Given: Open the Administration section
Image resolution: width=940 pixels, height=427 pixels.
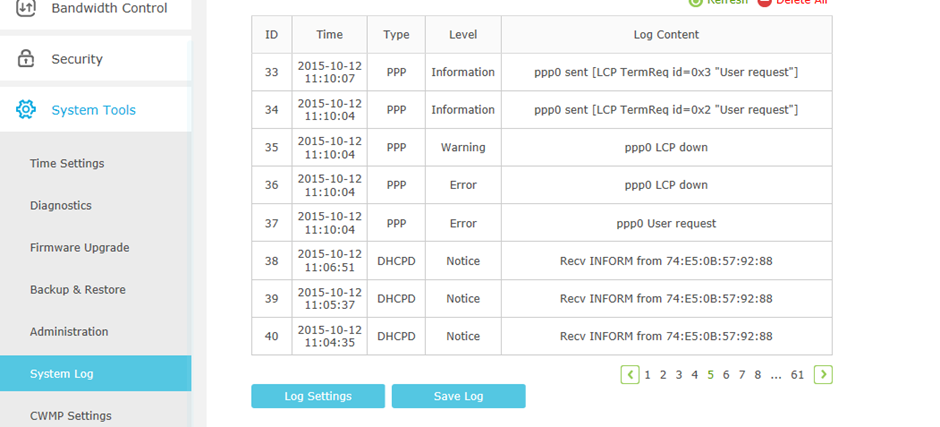Looking at the screenshot, I should 69,331.
